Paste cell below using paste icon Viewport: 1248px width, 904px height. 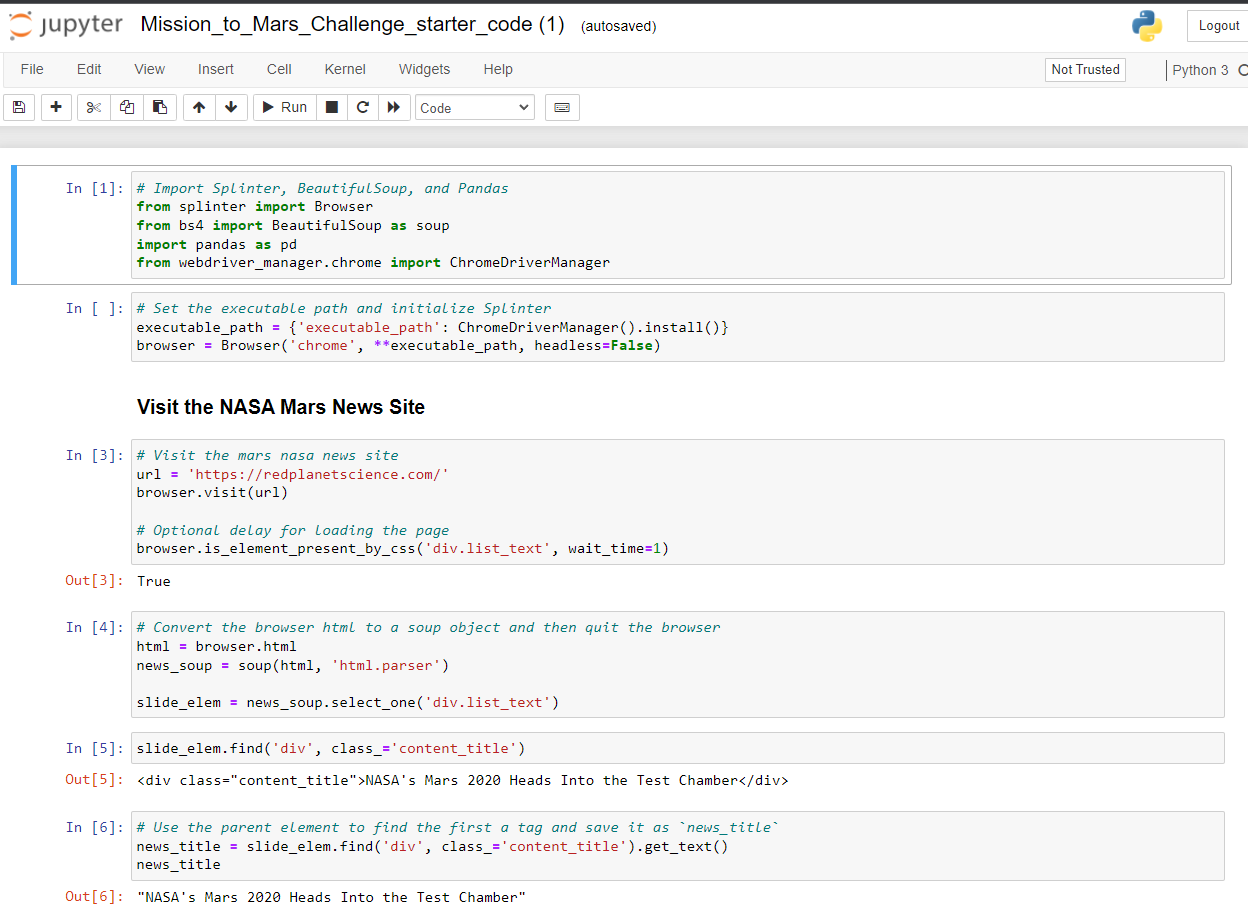(159, 107)
